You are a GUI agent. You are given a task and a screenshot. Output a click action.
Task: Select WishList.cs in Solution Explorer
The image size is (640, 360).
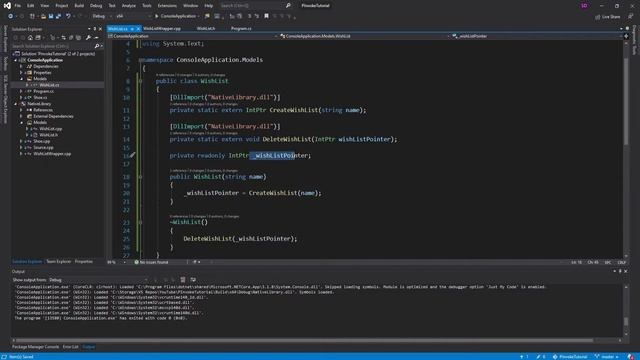(49, 85)
